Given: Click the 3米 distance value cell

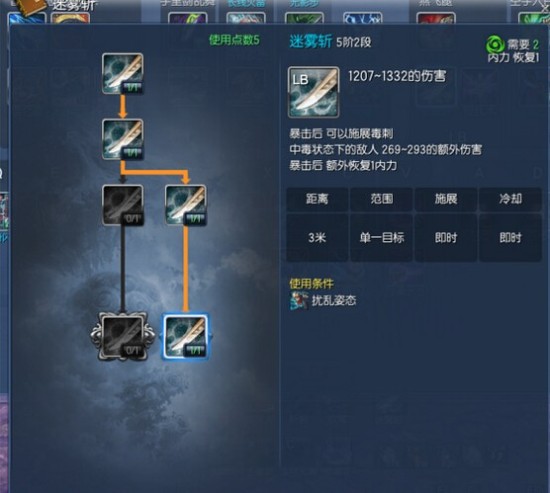Looking at the screenshot, I should point(317,238).
